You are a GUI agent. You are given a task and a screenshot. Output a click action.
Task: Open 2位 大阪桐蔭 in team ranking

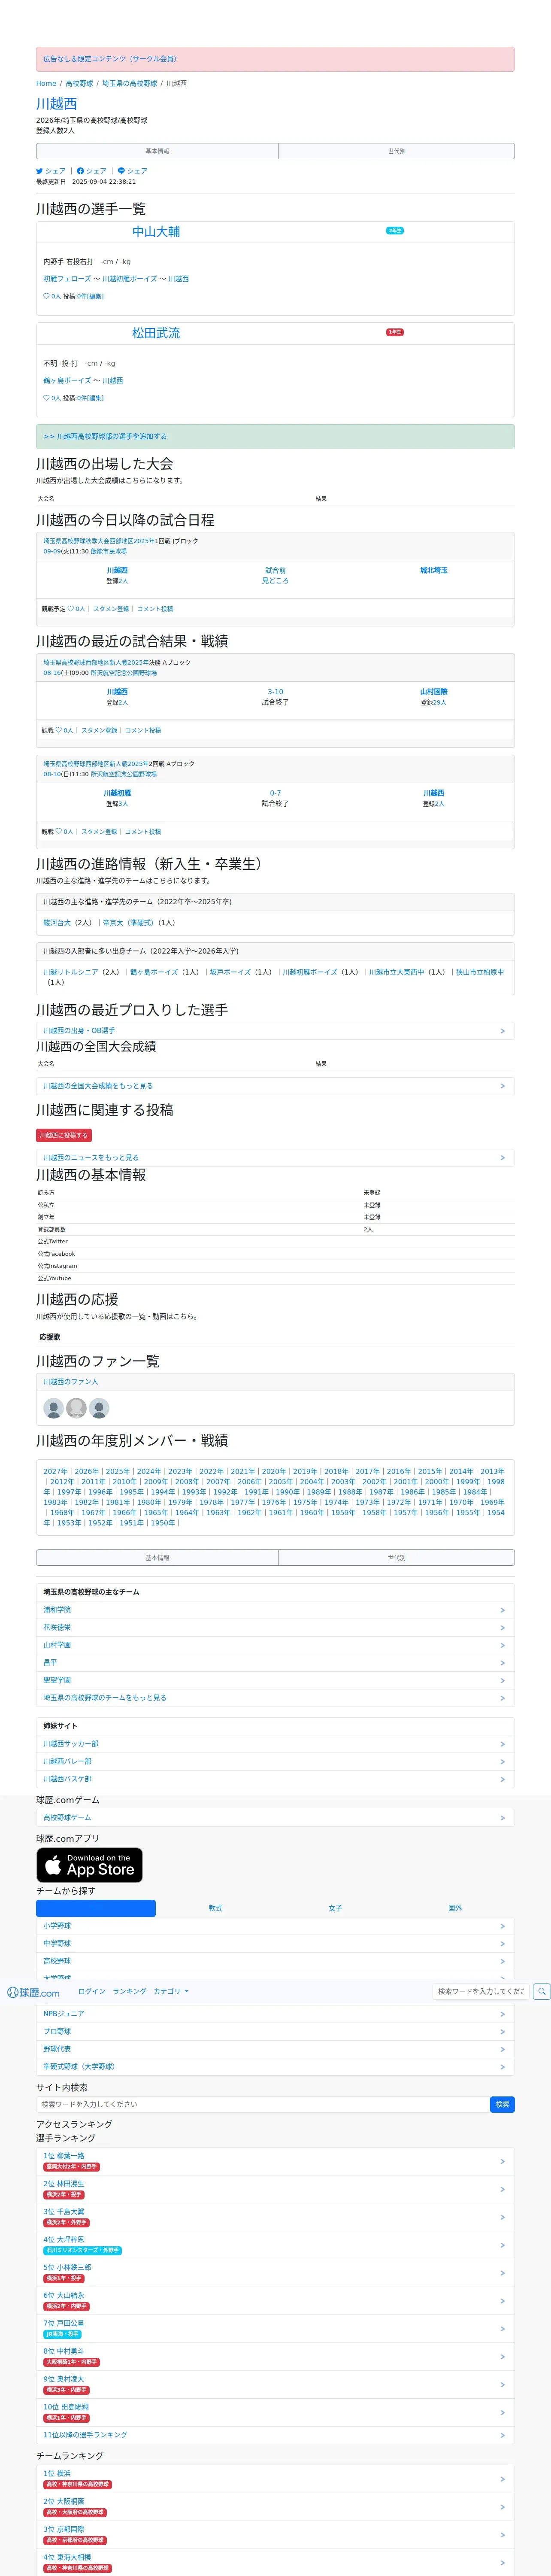tap(275, 2507)
